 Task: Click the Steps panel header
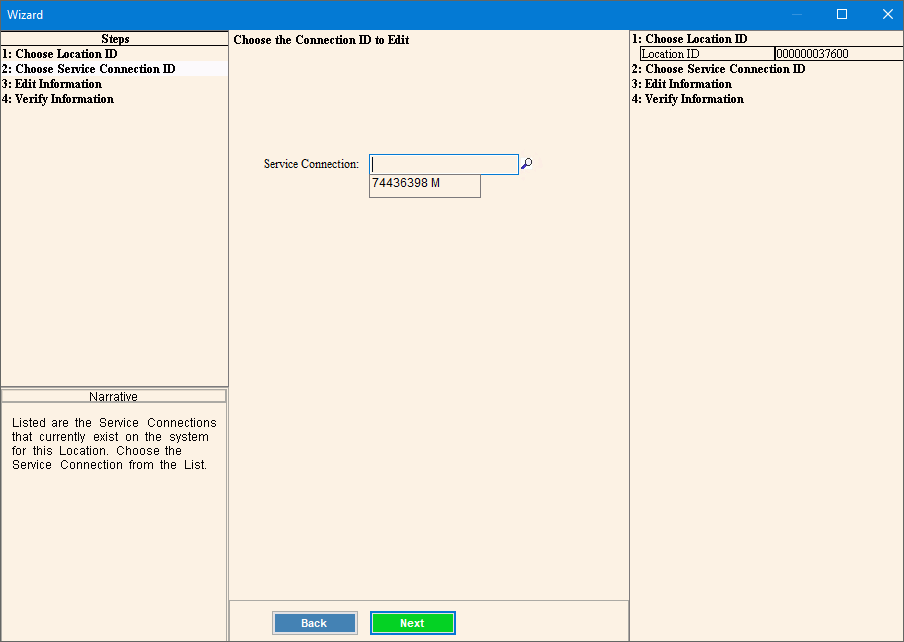point(114,39)
